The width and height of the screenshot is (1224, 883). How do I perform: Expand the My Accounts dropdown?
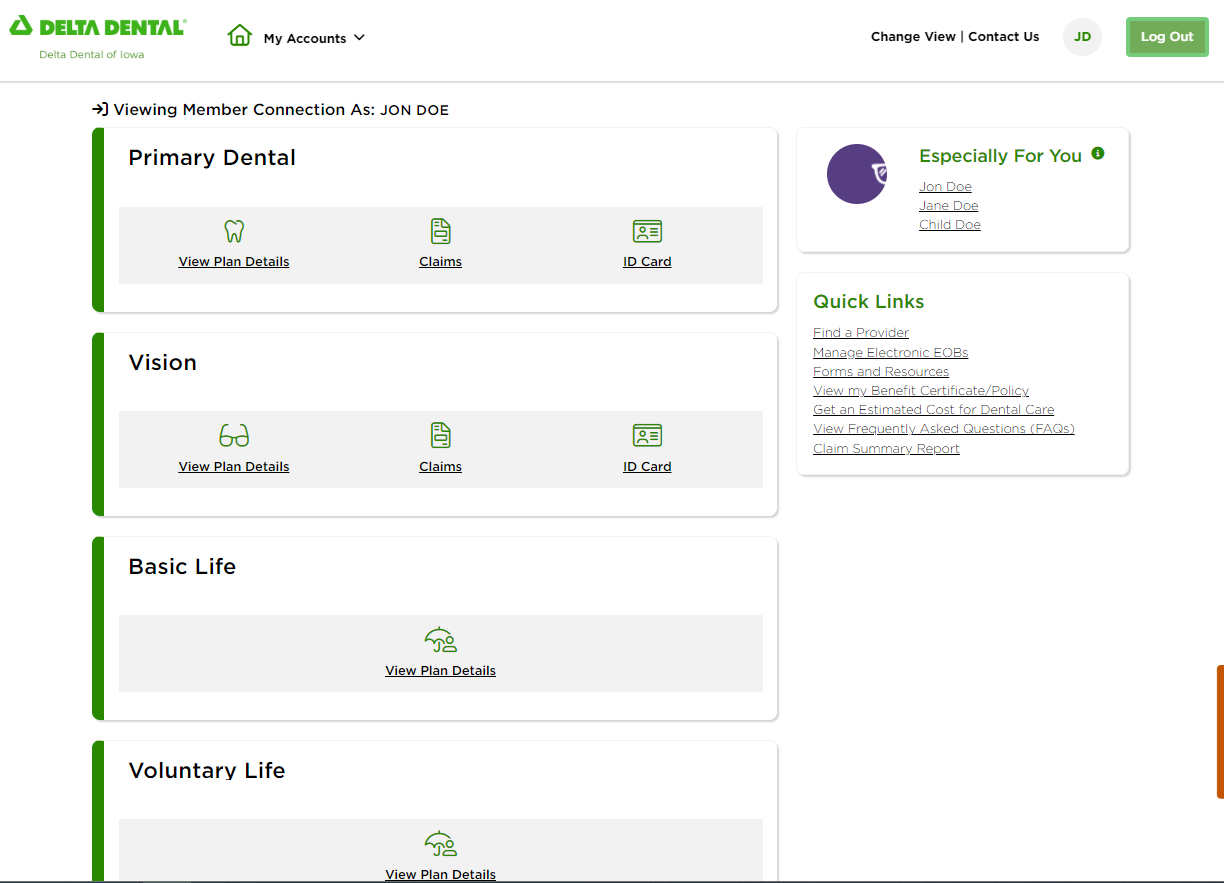313,38
